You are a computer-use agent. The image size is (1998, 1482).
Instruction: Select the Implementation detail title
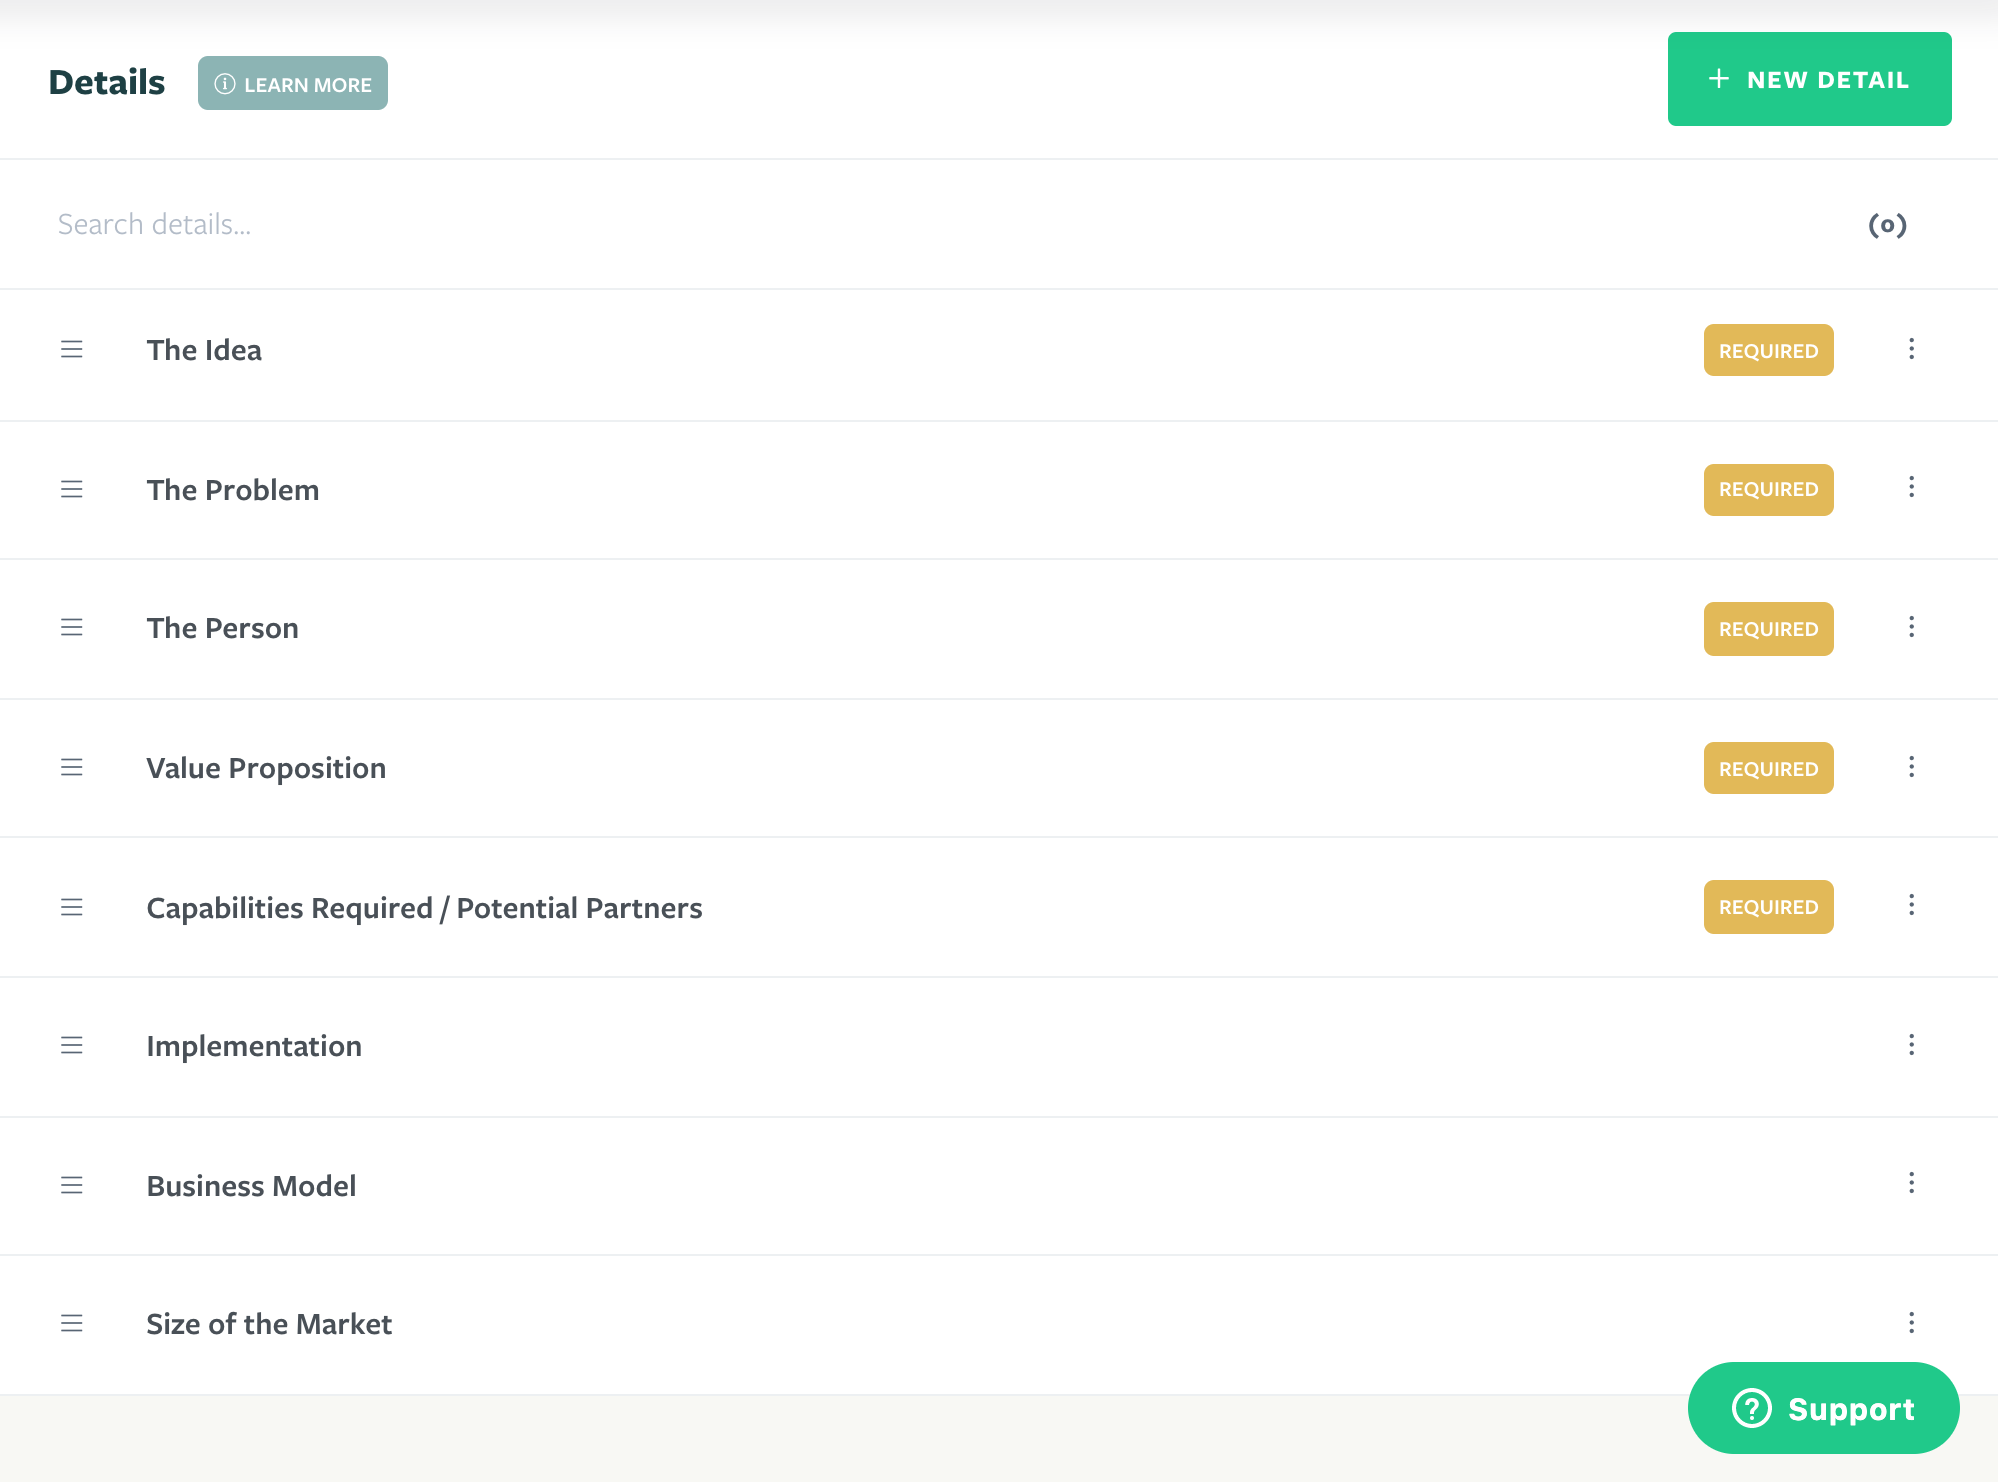click(x=254, y=1046)
